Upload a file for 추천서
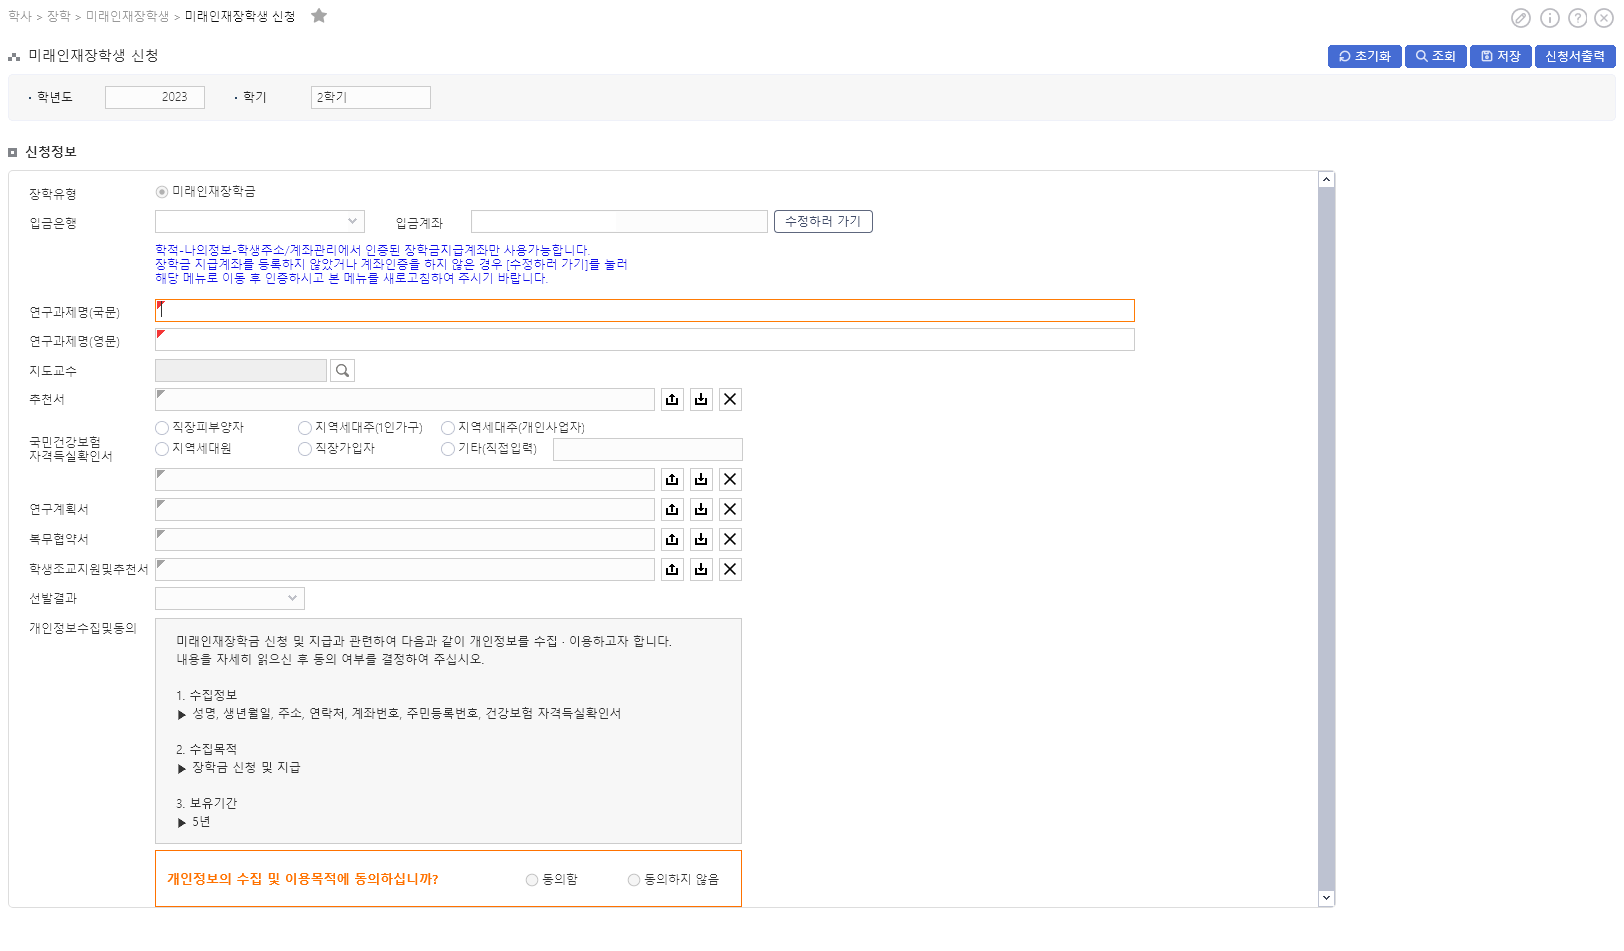This screenshot has height=951, width=1624. (x=672, y=400)
